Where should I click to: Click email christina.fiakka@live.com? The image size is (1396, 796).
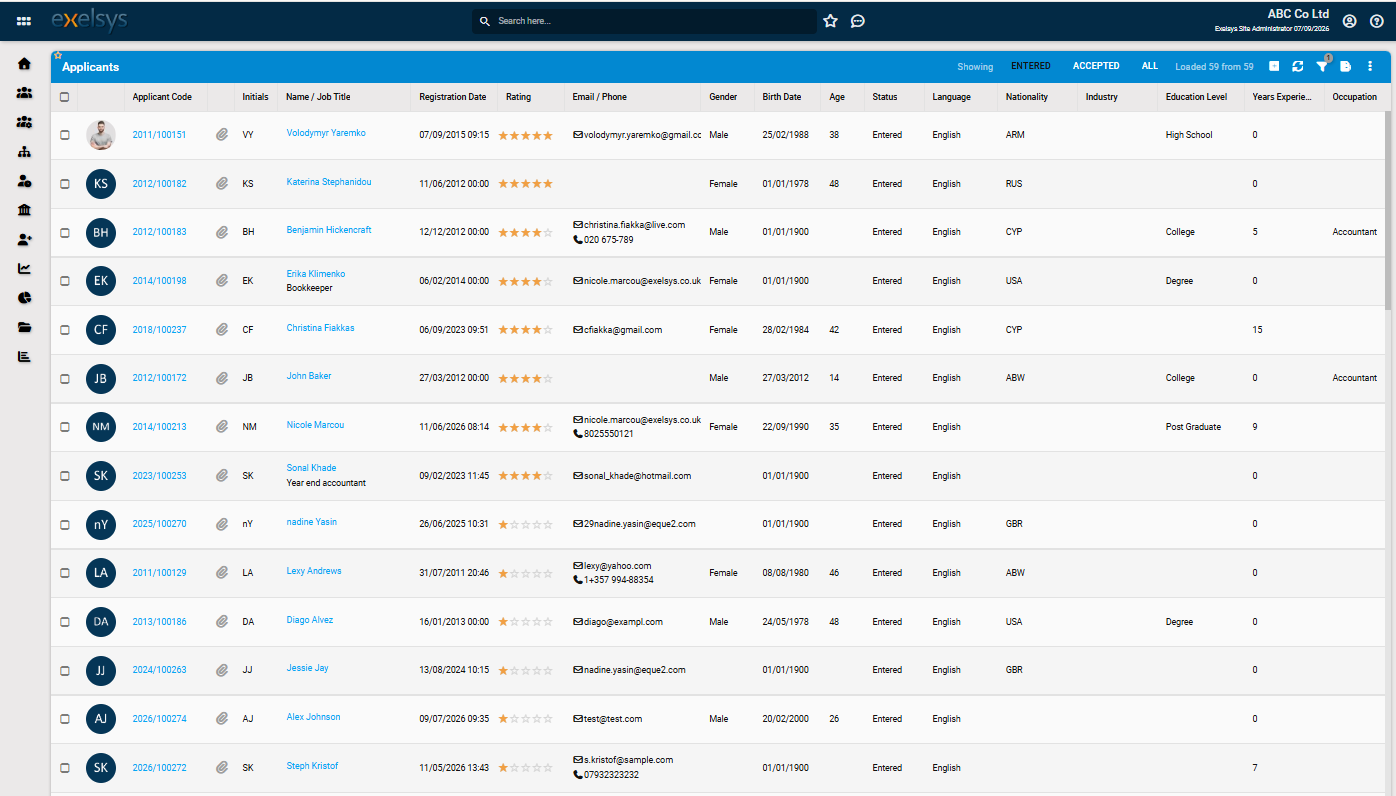tap(634, 225)
